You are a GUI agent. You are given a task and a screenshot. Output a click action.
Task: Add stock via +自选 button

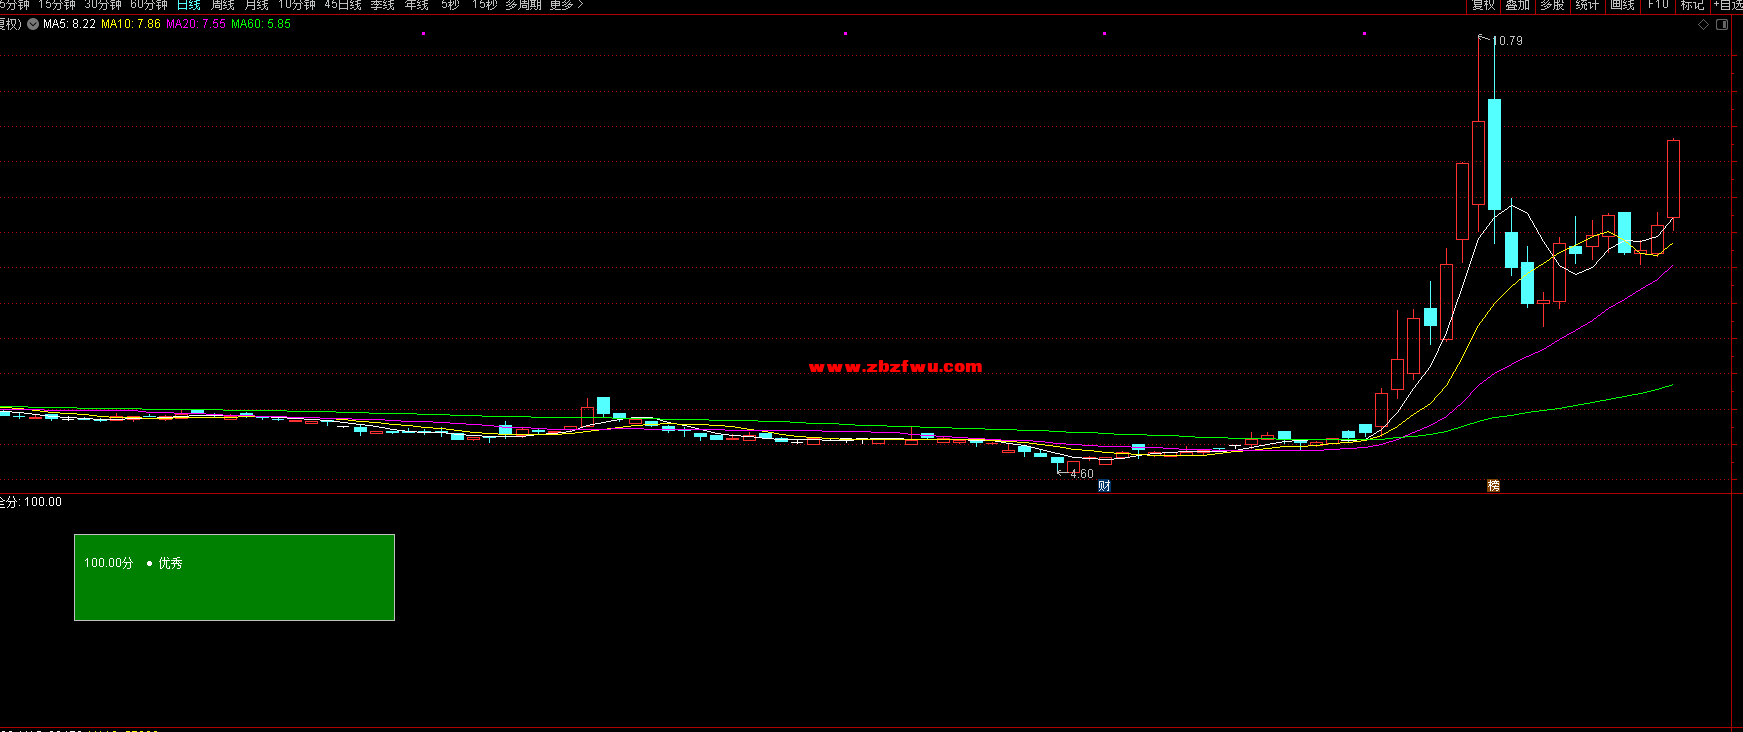(x=1728, y=5)
